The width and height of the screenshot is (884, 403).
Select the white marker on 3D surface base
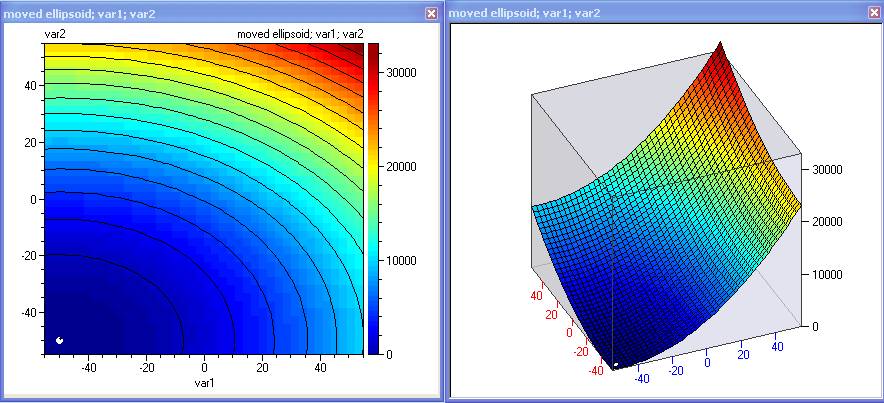pyautogui.click(x=616, y=366)
